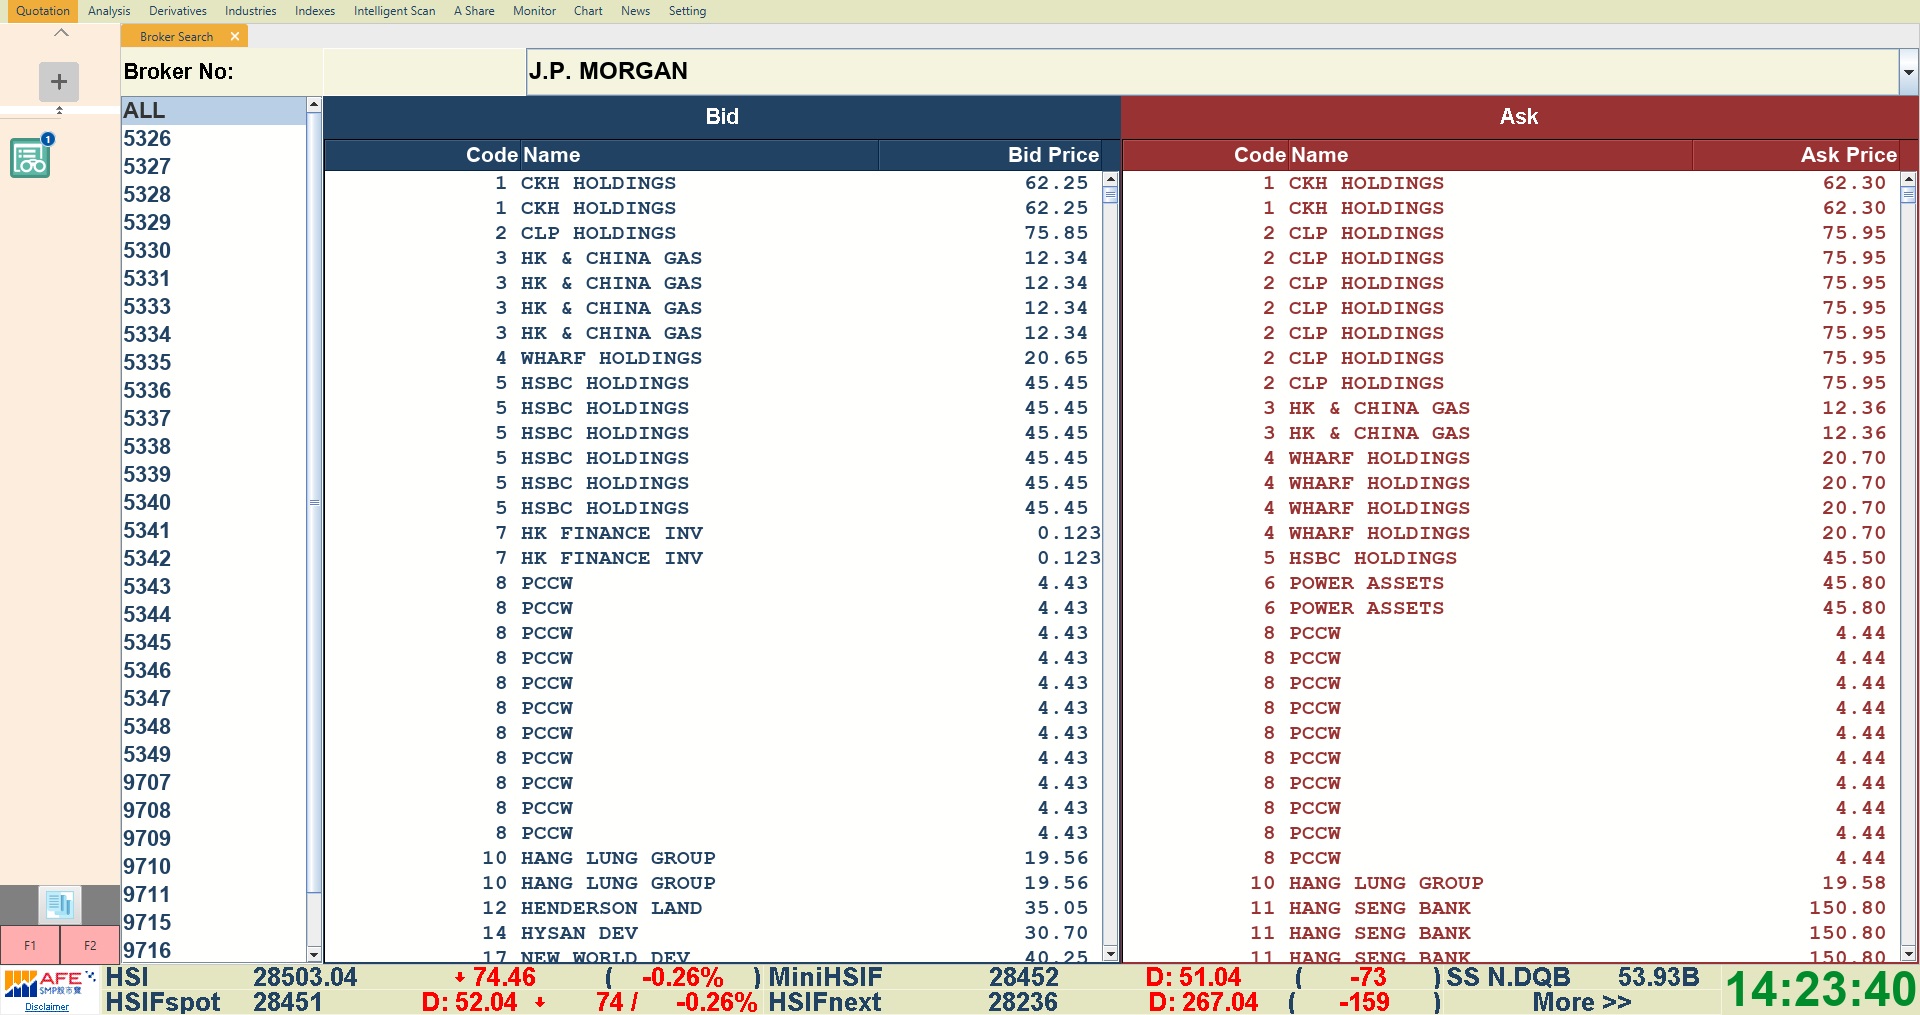1920x1015 pixels.
Task: Click the Ask table scroll down arrow
Action: coord(1908,954)
